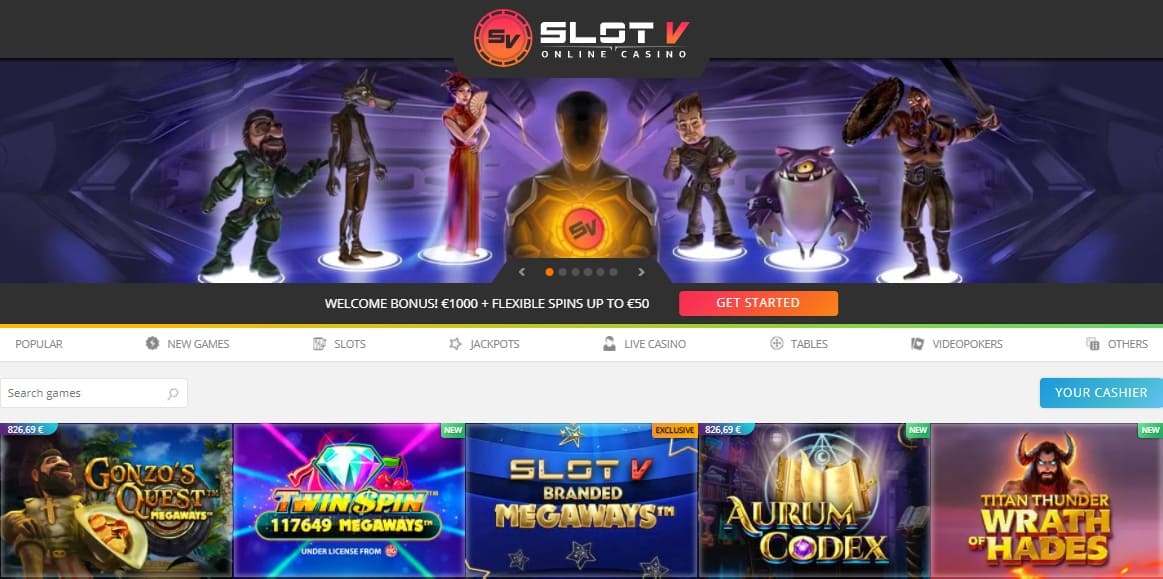This screenshot has width=1163, height=579.
Task: Advance to next banner slide arrow
Action: pyautogui.click(x=641, y=272)
